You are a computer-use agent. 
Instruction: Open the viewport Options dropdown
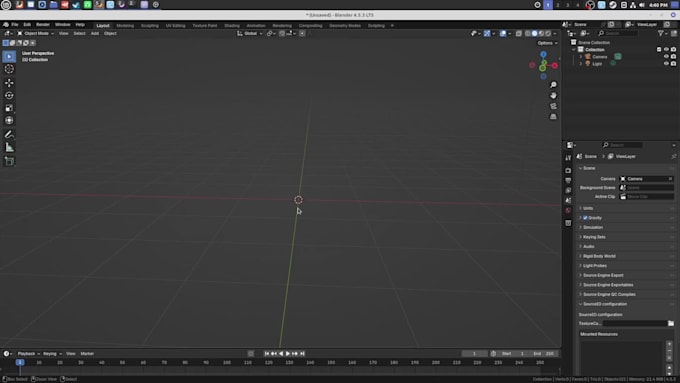click(547, 43)
